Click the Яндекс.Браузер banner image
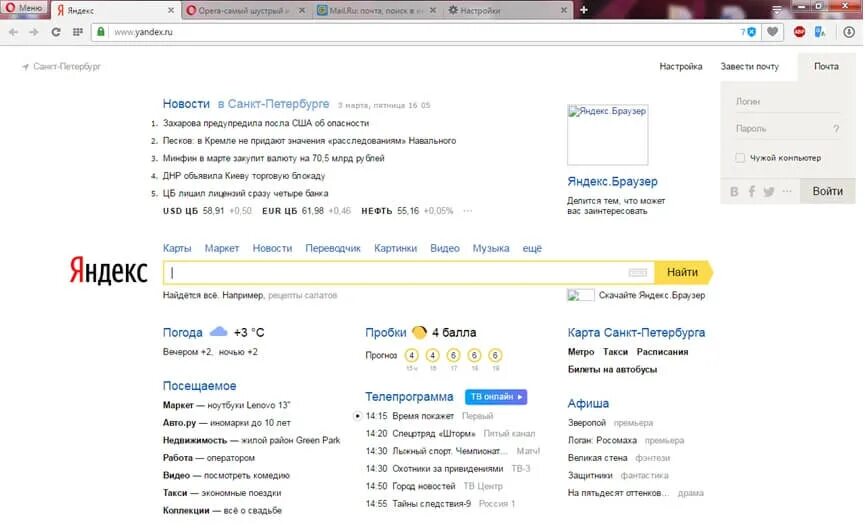Screen dimensions: 865x529 pyautogui.click(x=607, y=135)
